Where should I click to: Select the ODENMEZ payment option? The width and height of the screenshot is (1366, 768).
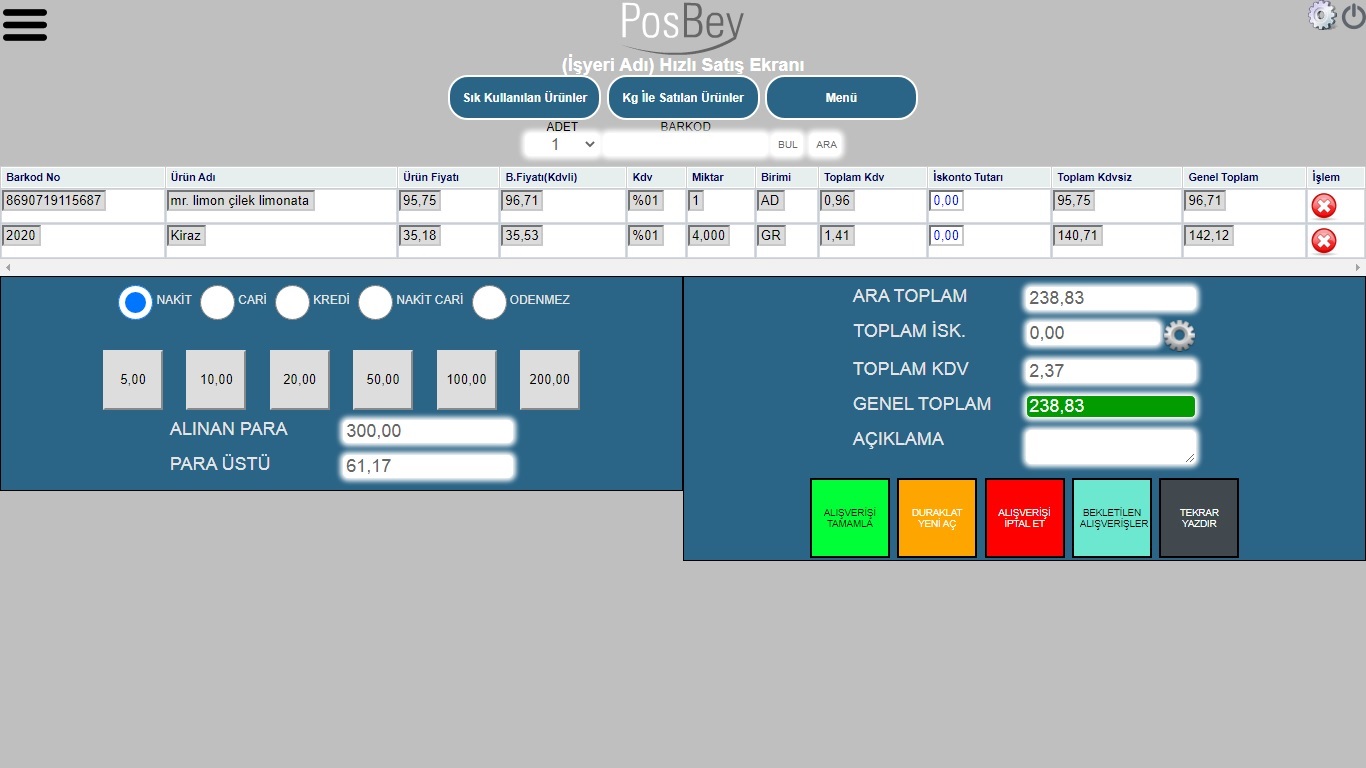489,302
